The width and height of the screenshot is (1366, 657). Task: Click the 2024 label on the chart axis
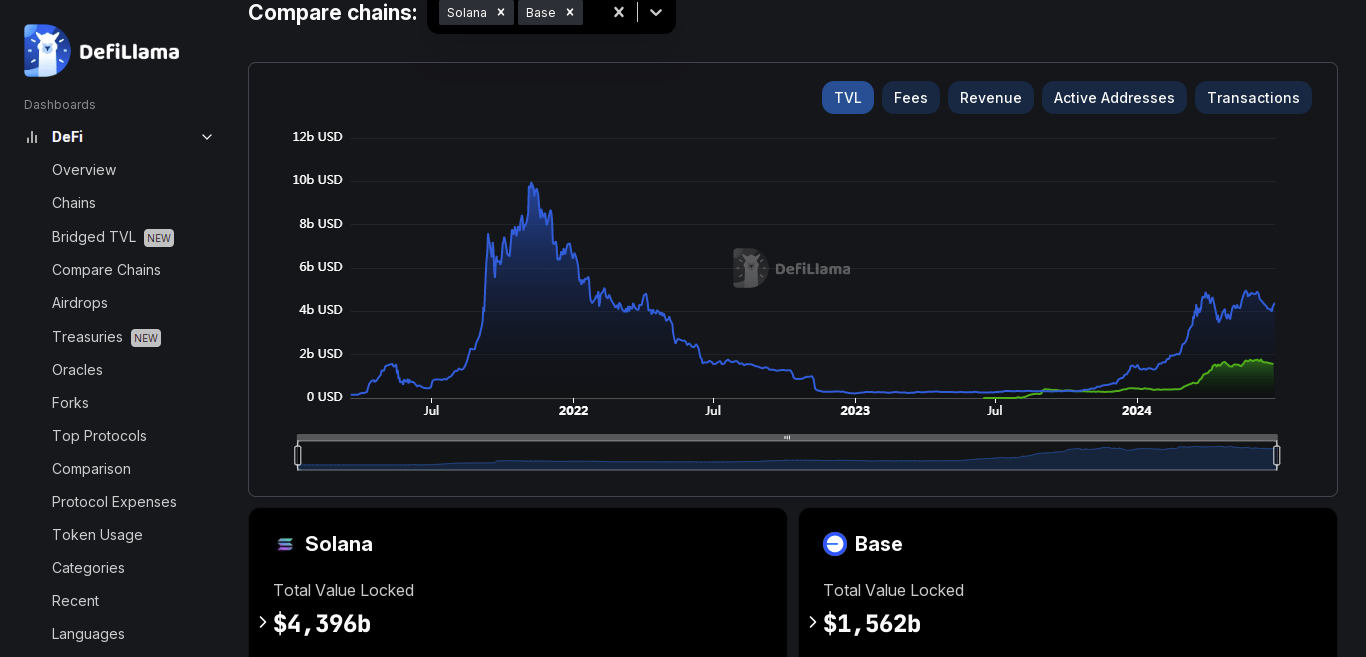[x=1137, y=411]
